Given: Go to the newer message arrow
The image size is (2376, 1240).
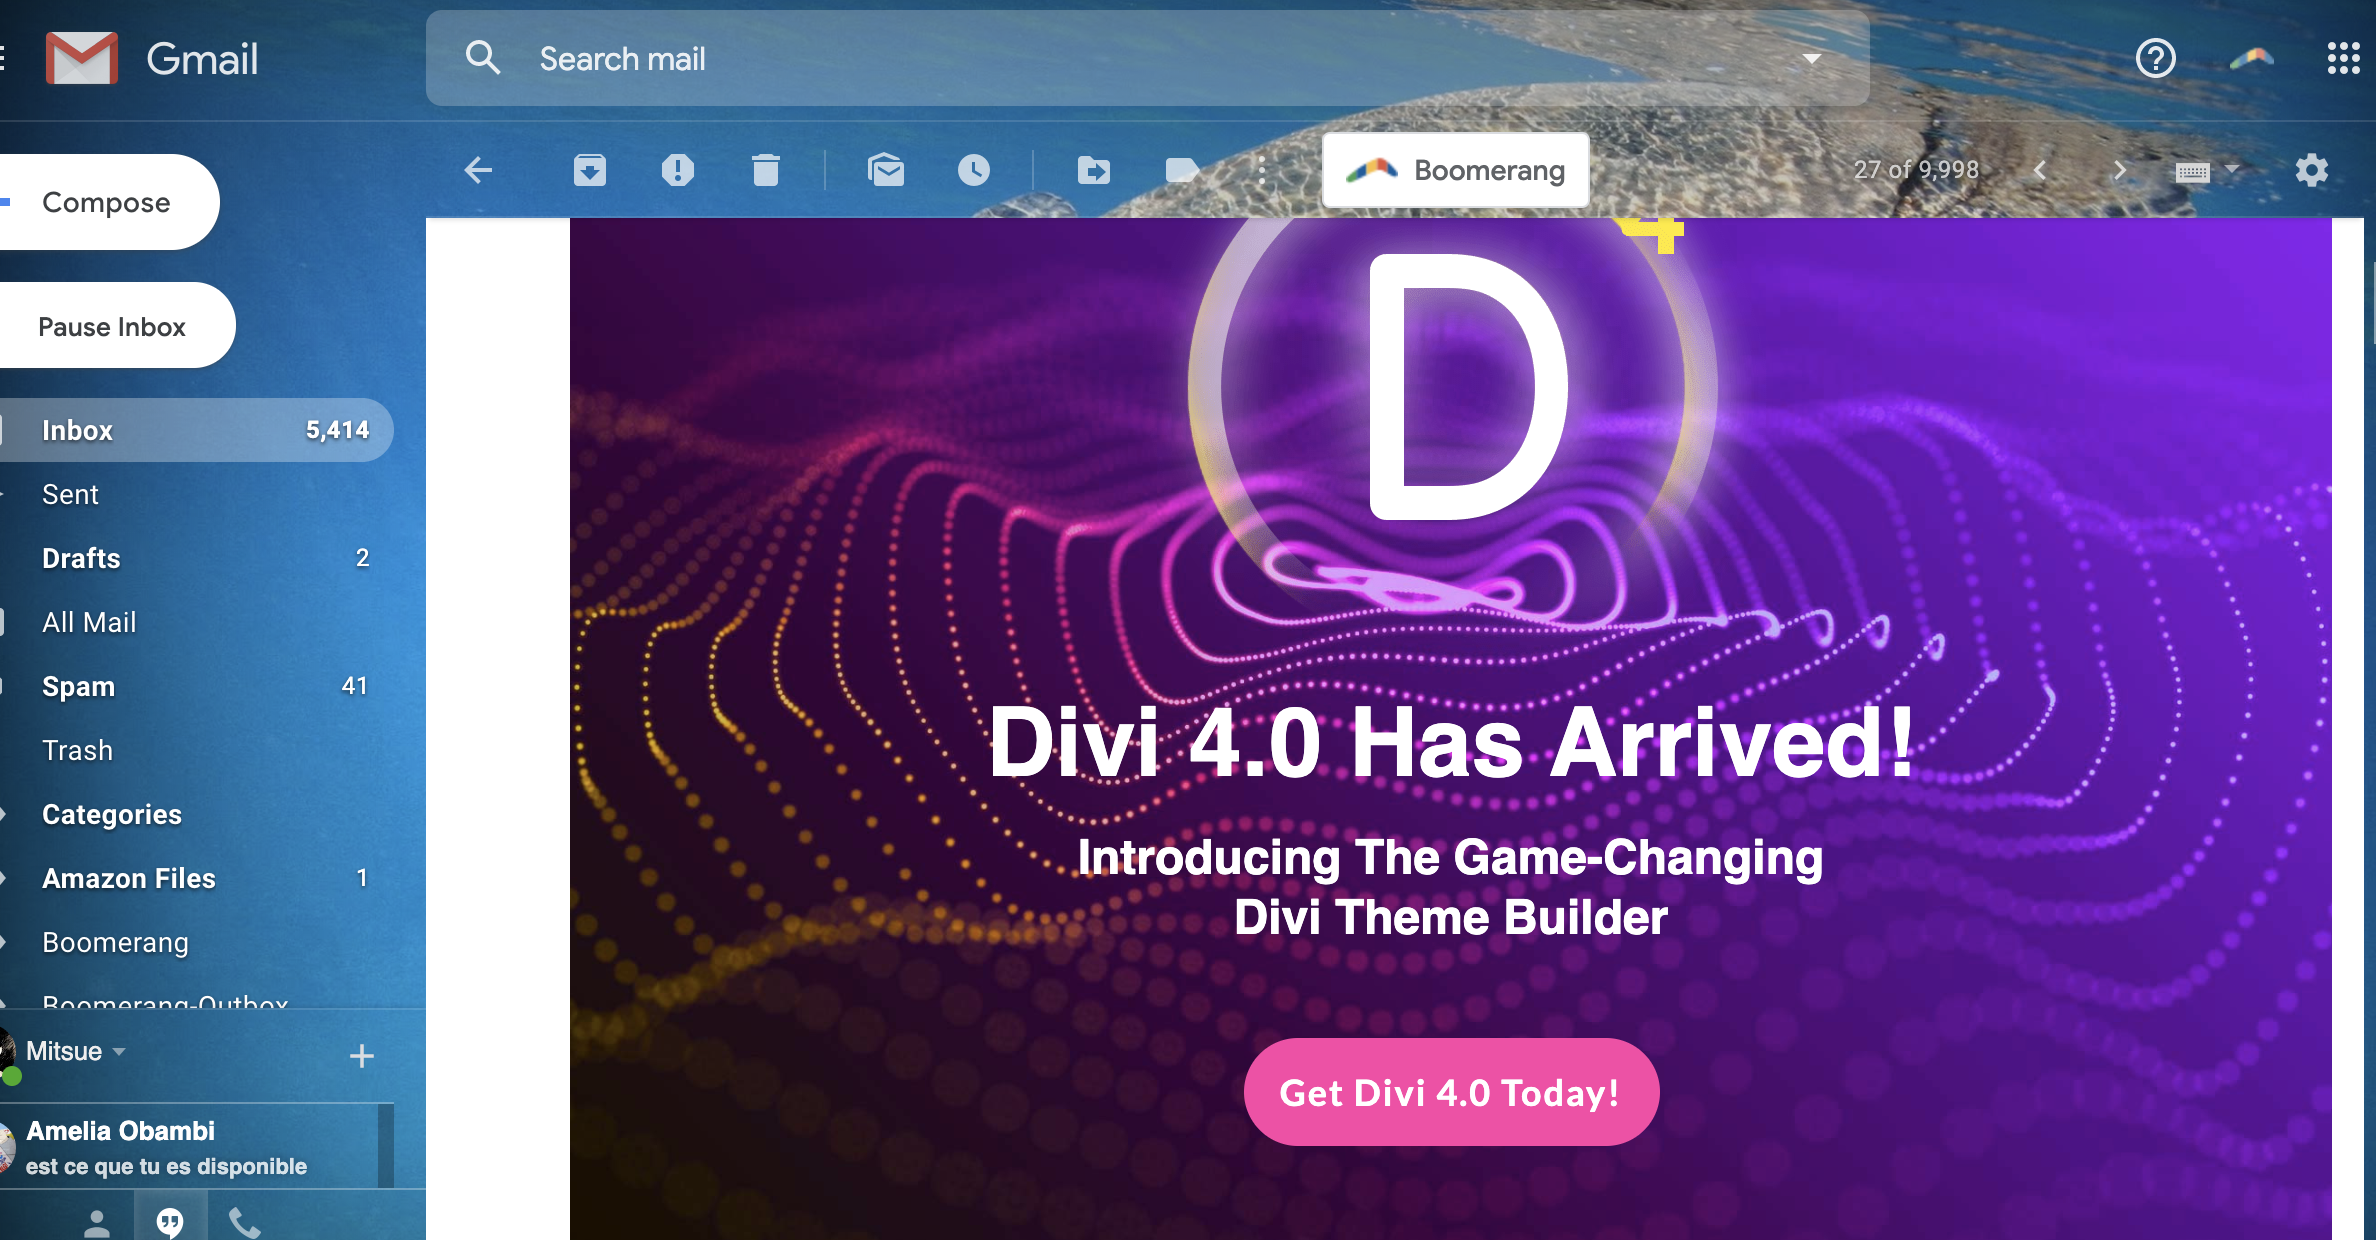Looking at the screenshot, I should click(x=2040, y=170).
